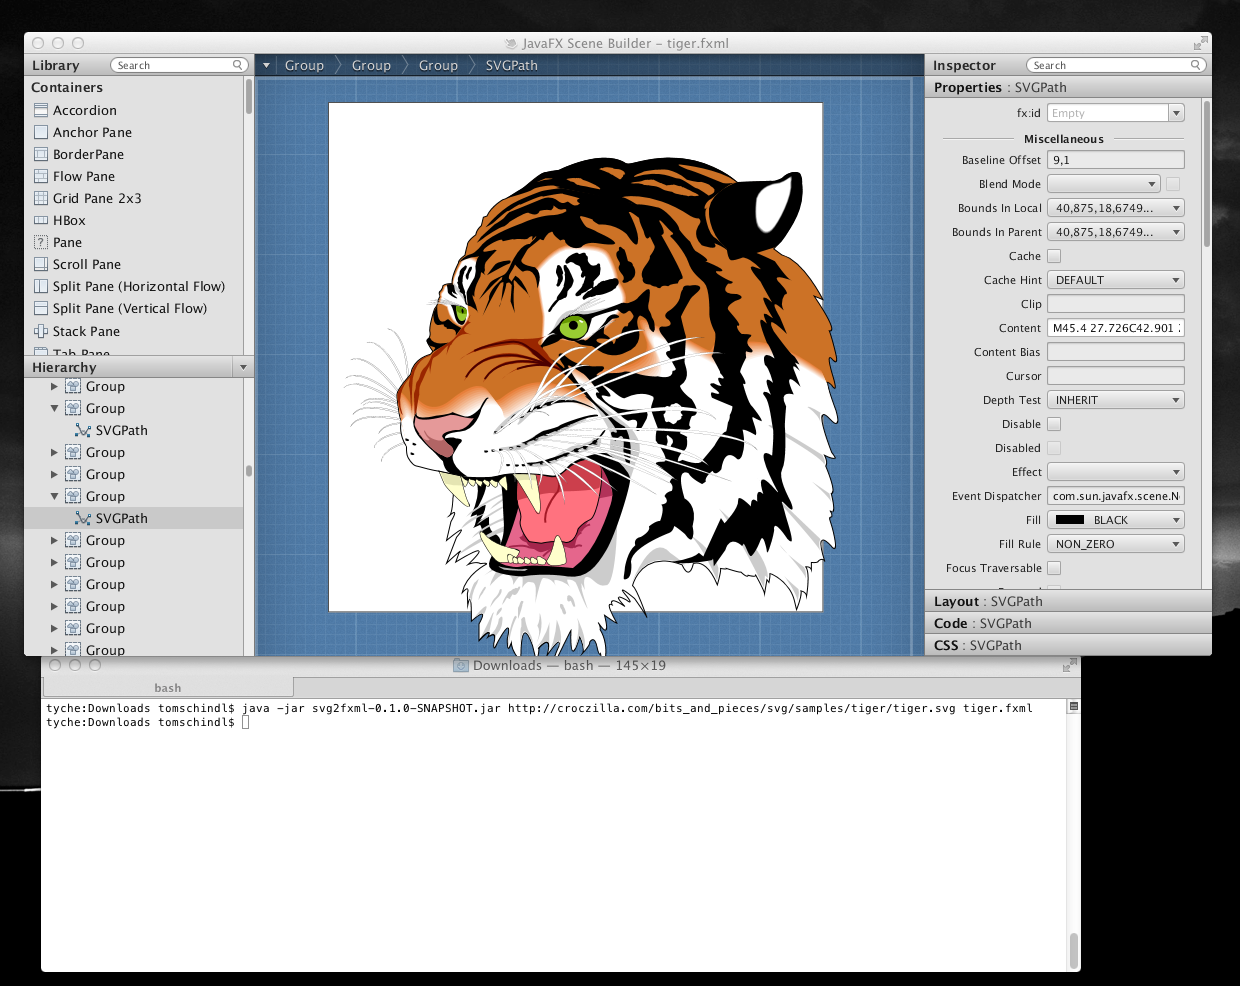Click the Library search field
1240x986 pixels.
tap(173, 65)
